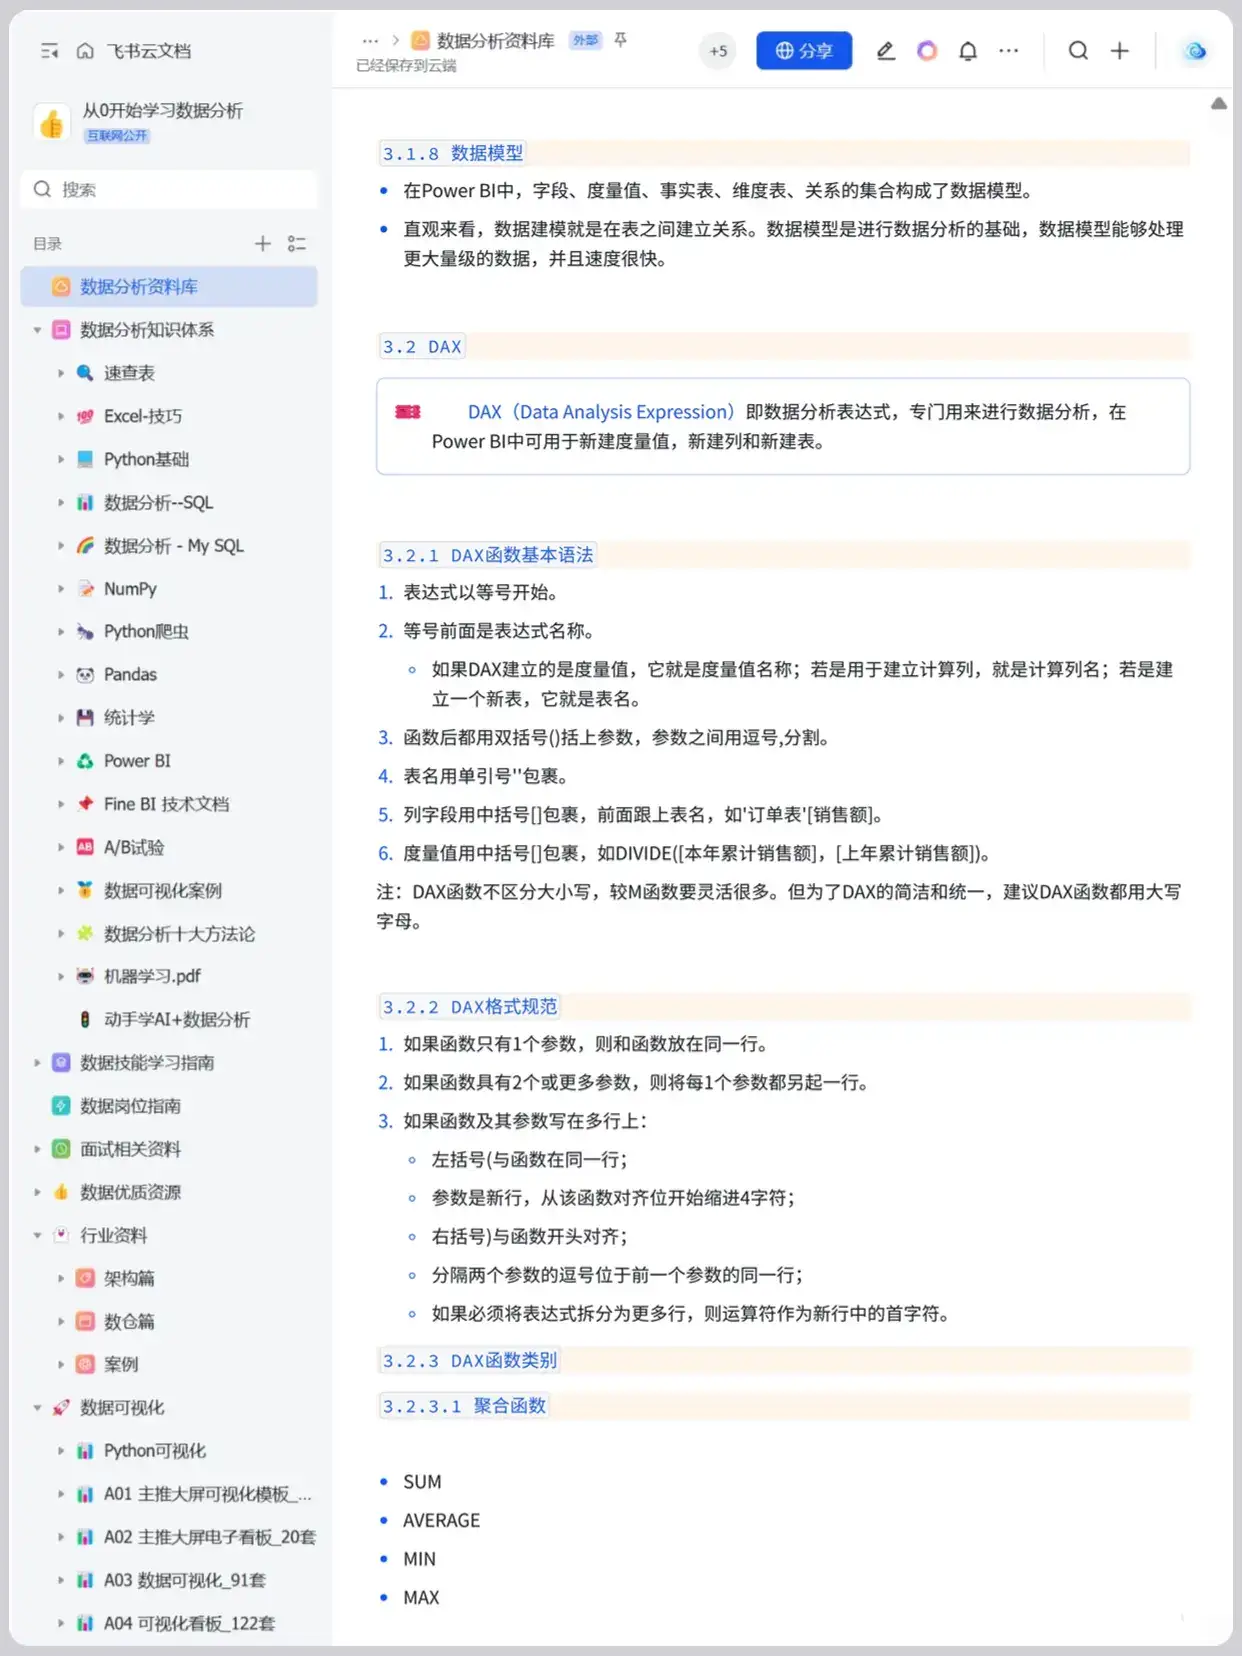1242x1656 pixels.
Task: Open 数据分析十大方法论 page
Action: pyautogui.click(x=179, y=934)
